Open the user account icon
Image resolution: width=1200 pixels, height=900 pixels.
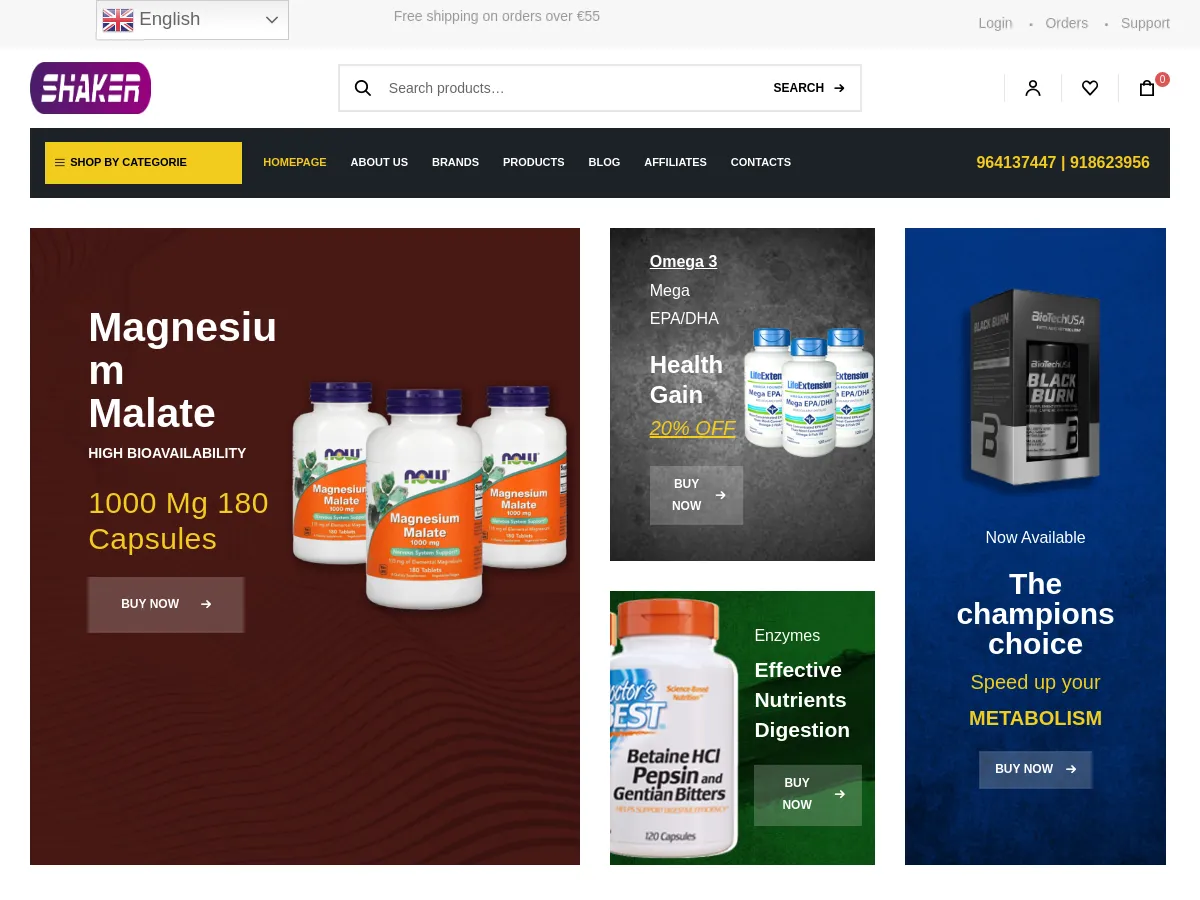point(1033,88)
